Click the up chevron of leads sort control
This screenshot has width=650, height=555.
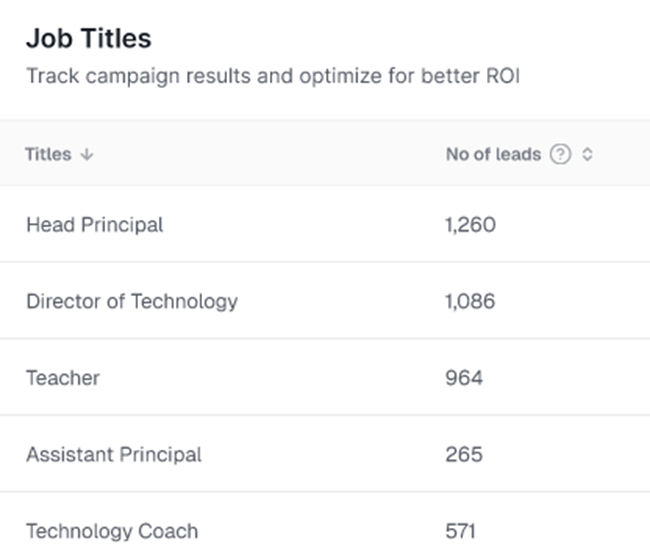587,151
